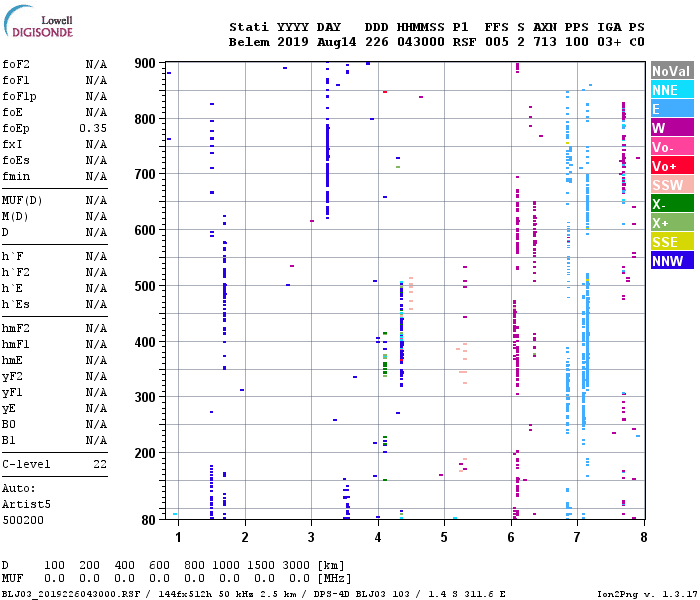Image resolution: width=700 pixels, height=600 pixels.
Task: Click the foF1 parameter label
Action: click(x=16, y=80)
